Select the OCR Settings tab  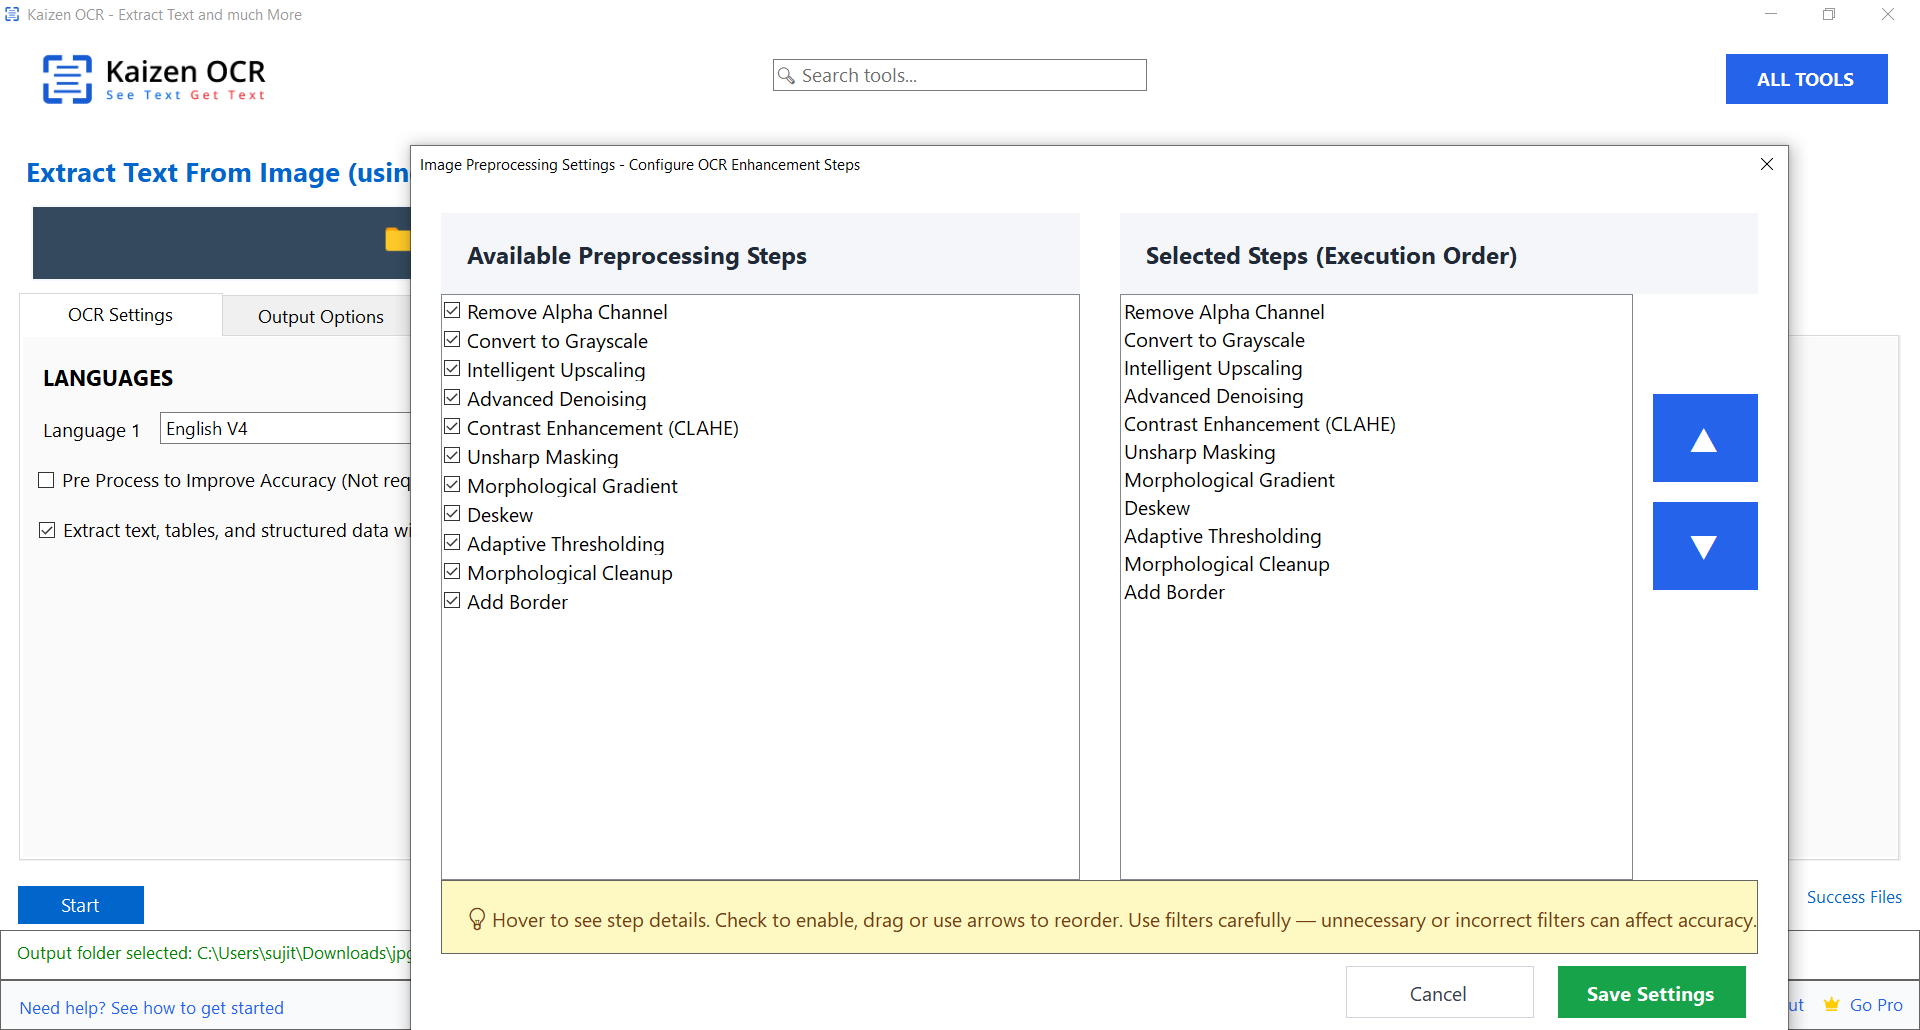(x=120, y=315)
